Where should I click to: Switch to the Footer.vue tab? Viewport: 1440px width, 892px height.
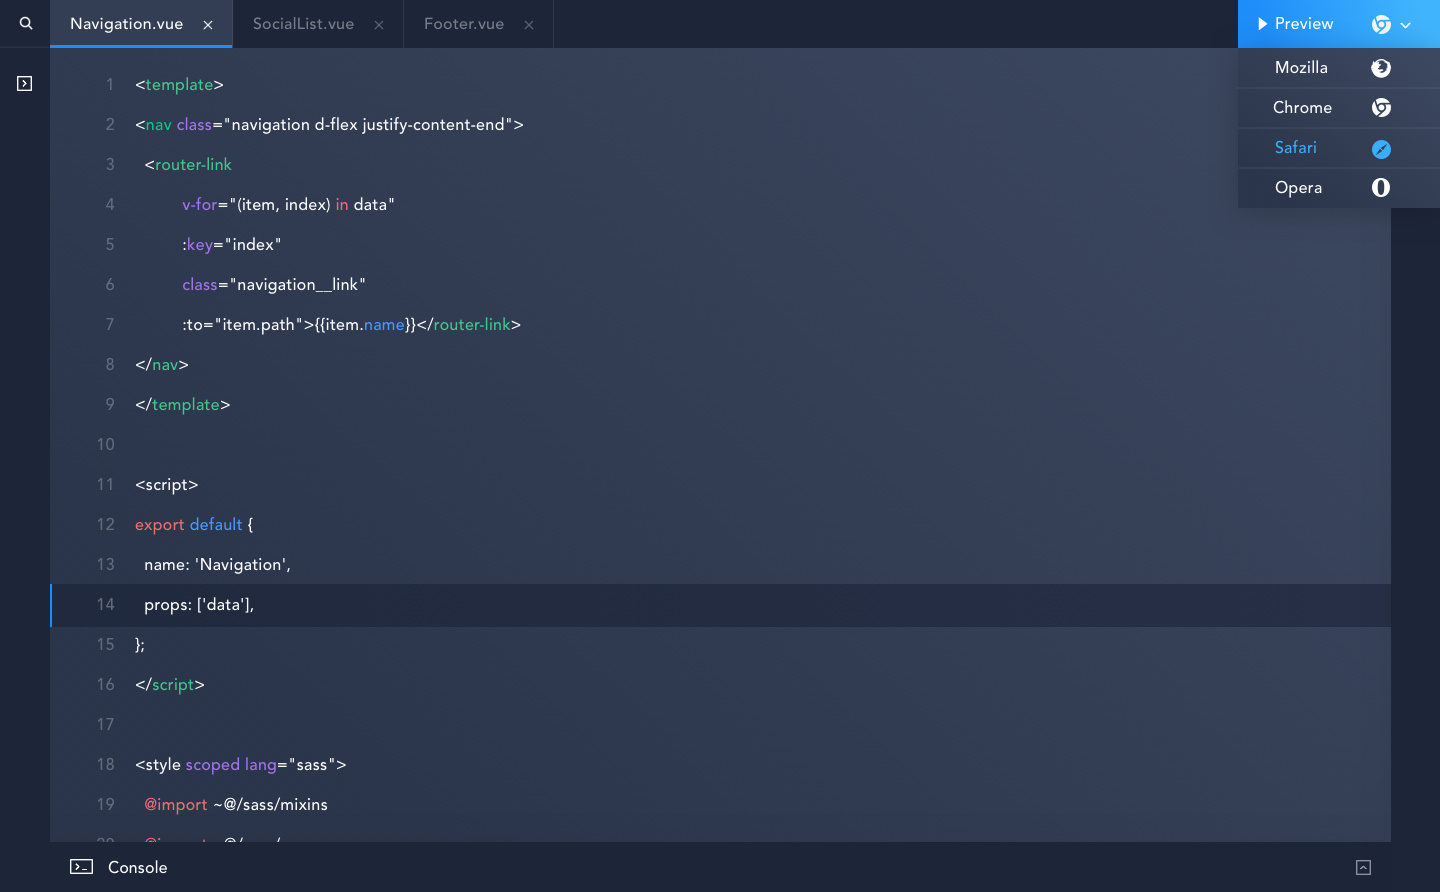[464, 24]
